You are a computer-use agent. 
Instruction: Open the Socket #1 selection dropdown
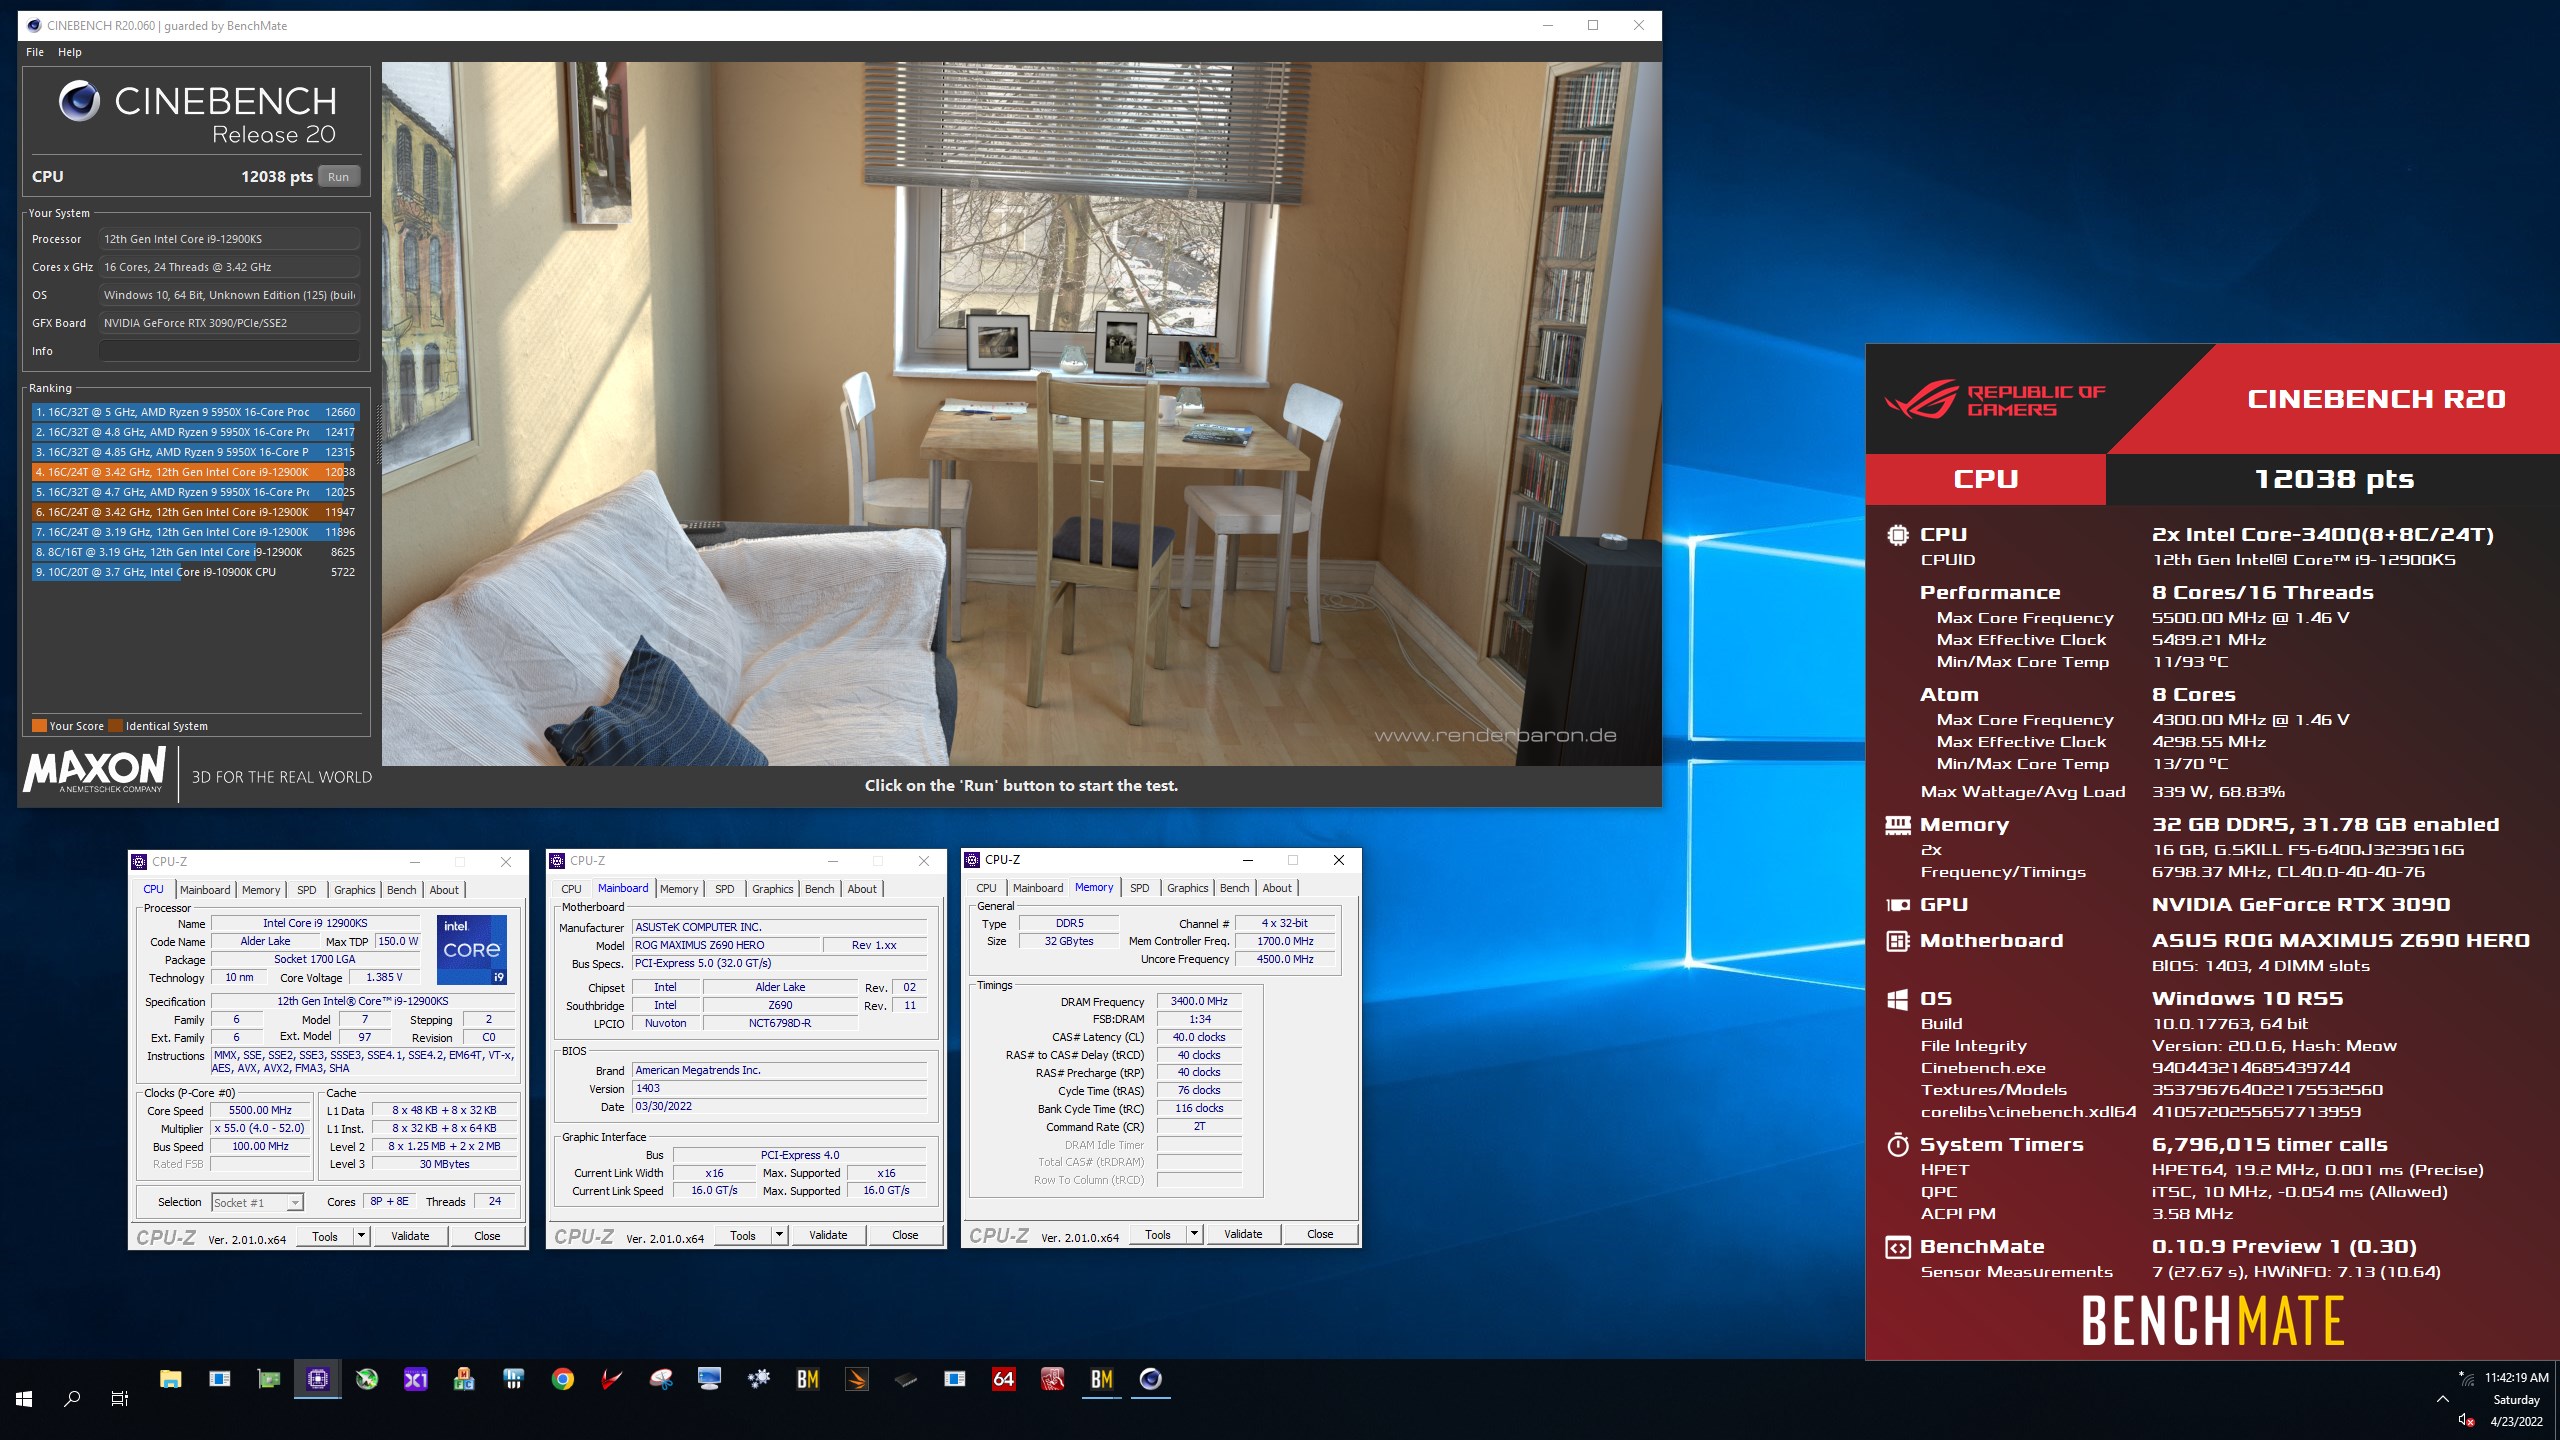(x=257, y=1203)
